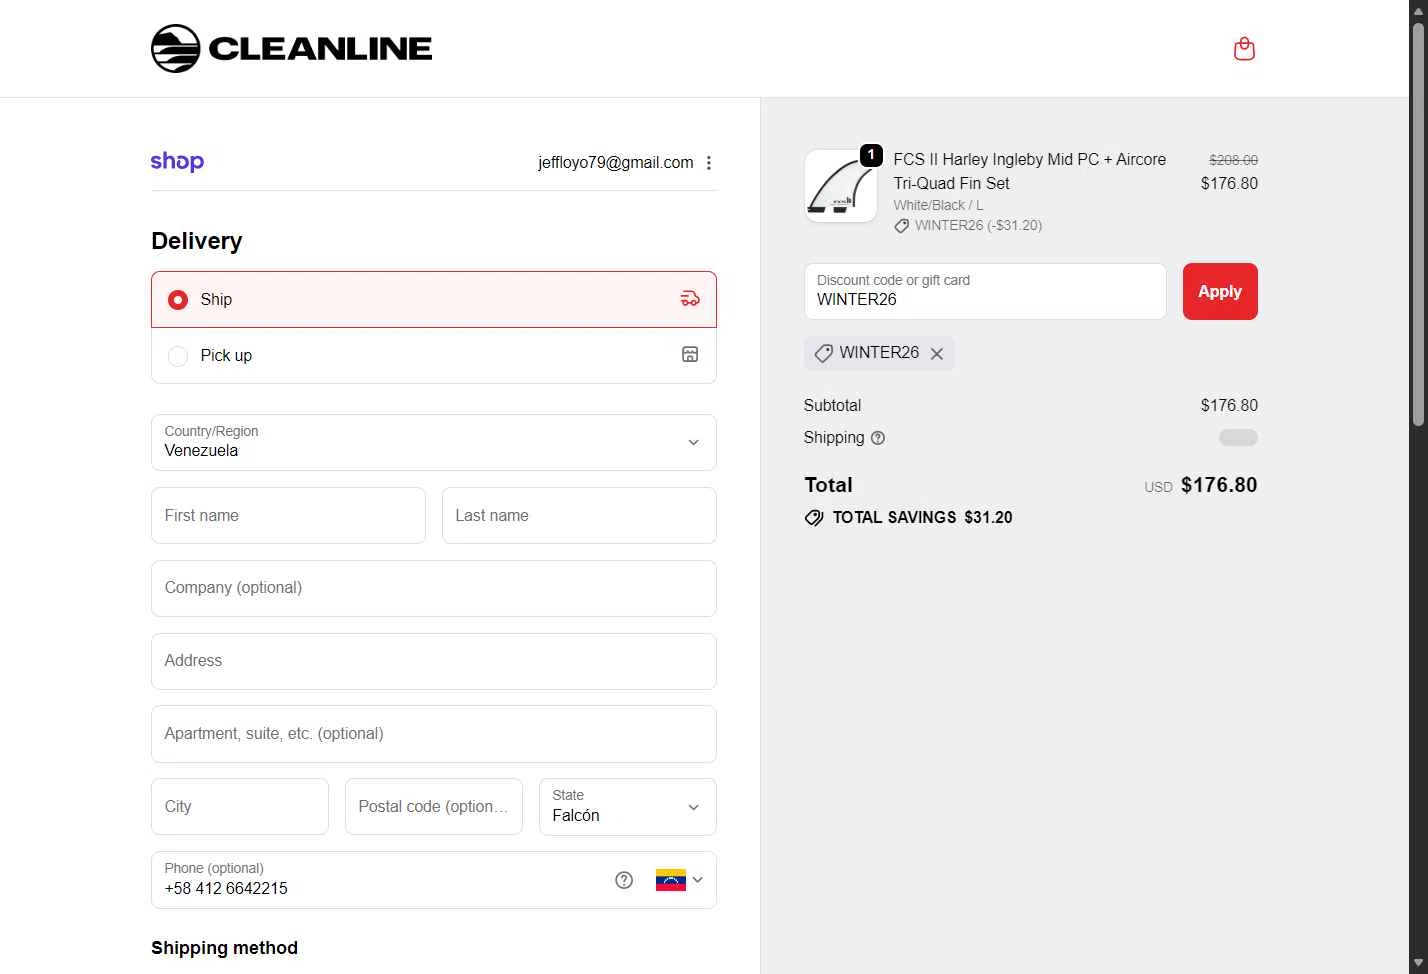This screenshot has height=974, width=1428.
Task: Click the Delivery heading
Action: (x=197, y=241)
